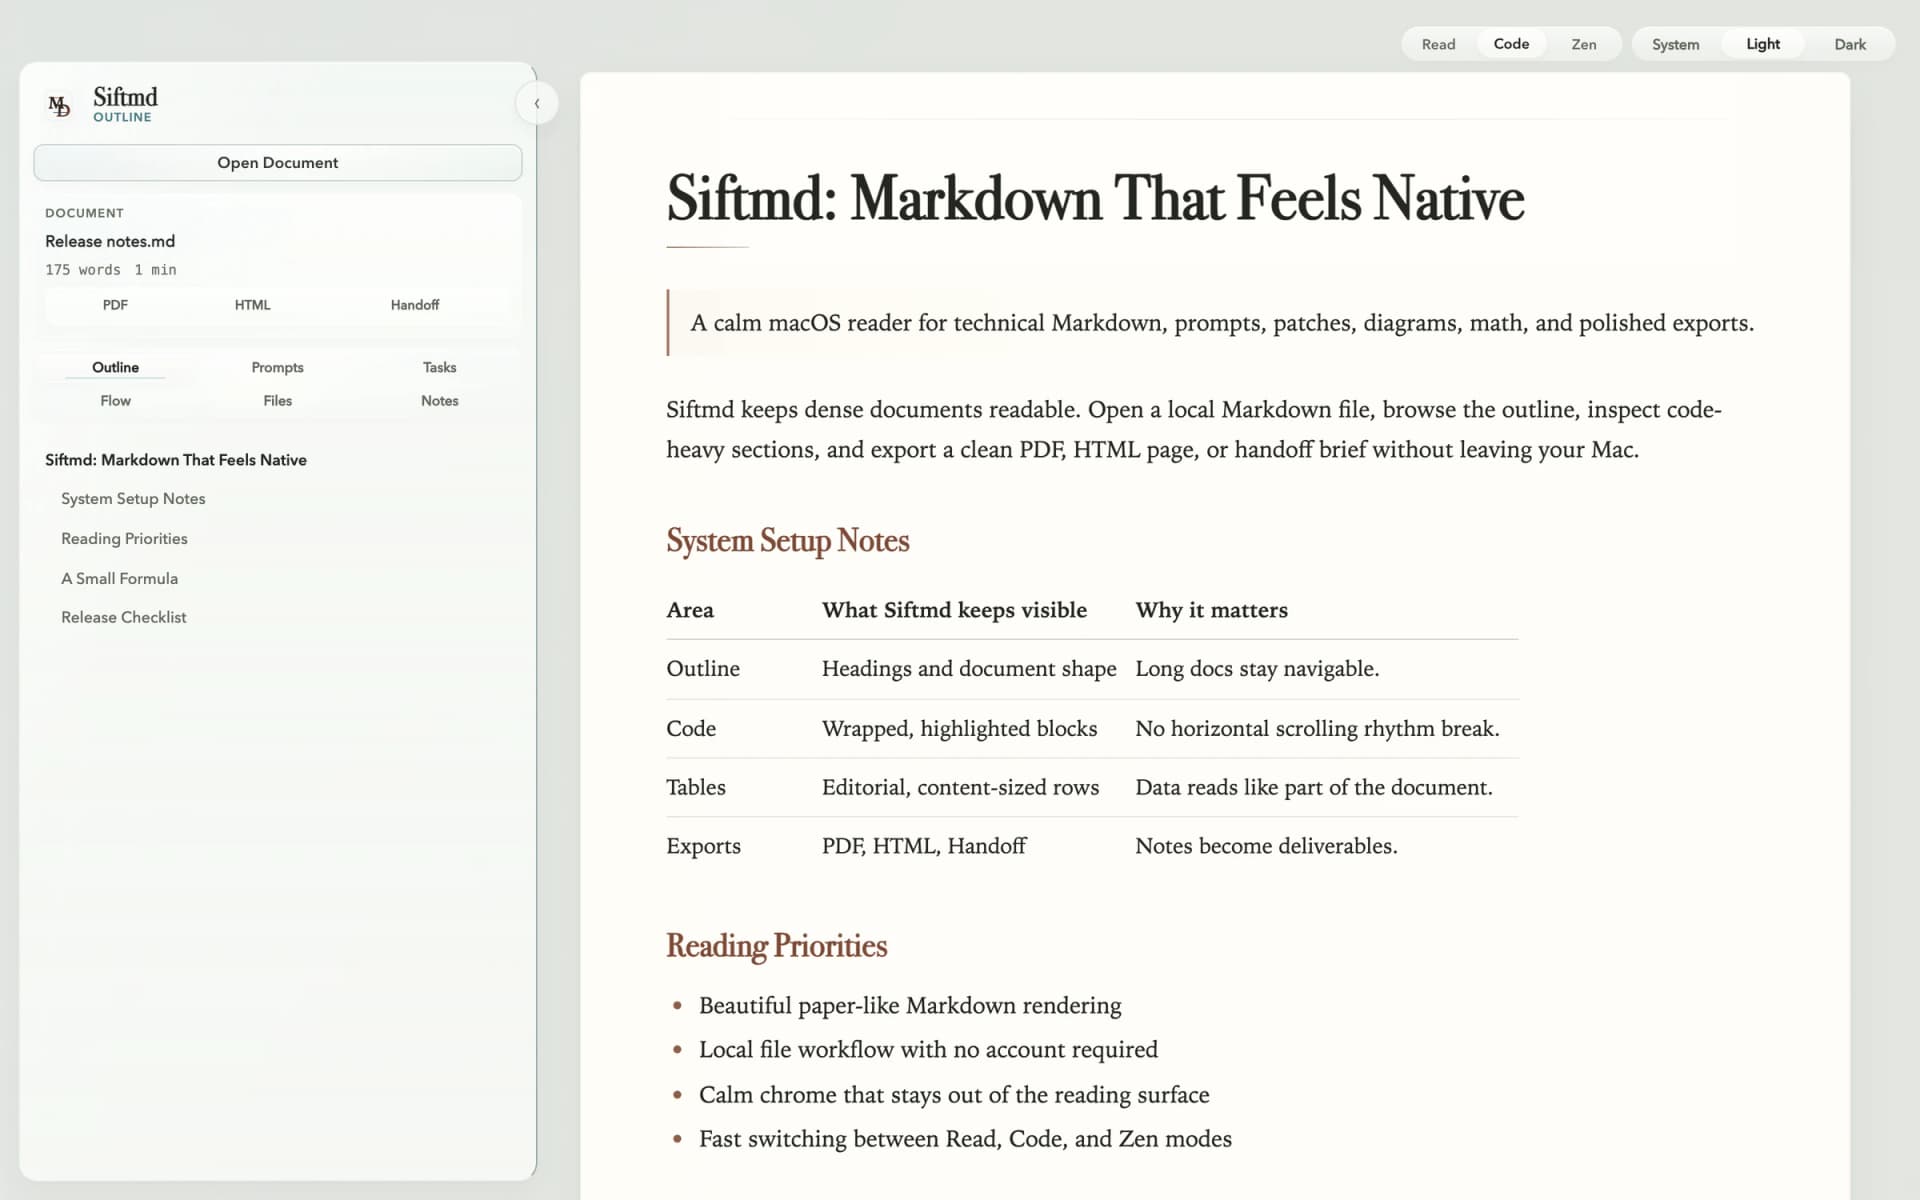Viewport: 1920px width, 1200px height.
Task: Choose the Light appearance option
Action: pos(1763,44)
